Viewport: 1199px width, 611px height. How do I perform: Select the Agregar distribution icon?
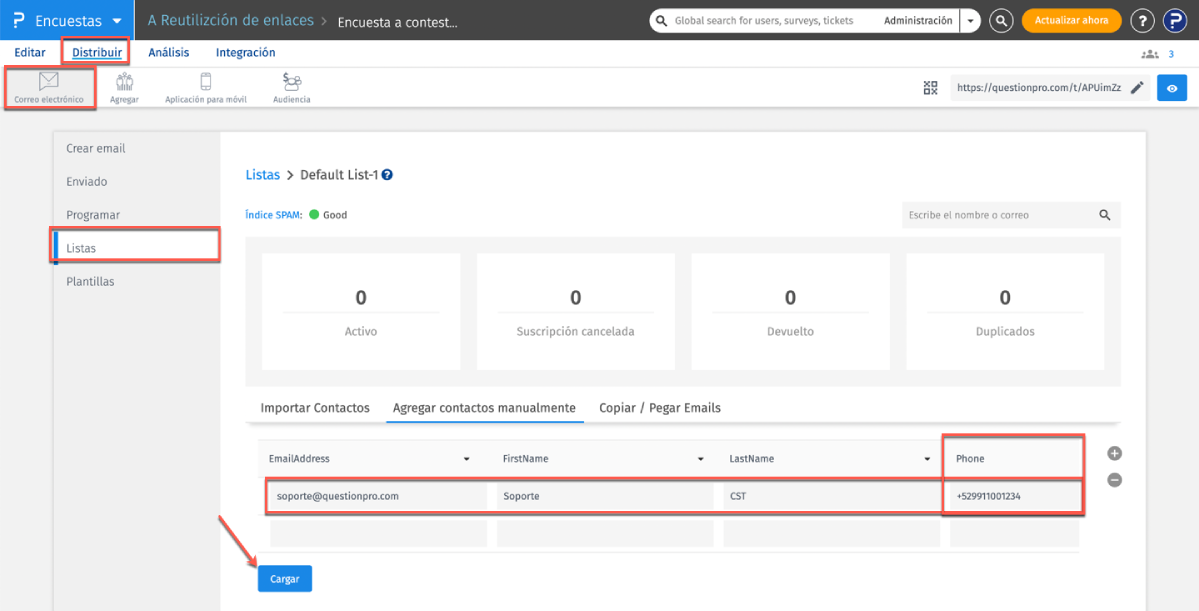[x=124, y=83]
